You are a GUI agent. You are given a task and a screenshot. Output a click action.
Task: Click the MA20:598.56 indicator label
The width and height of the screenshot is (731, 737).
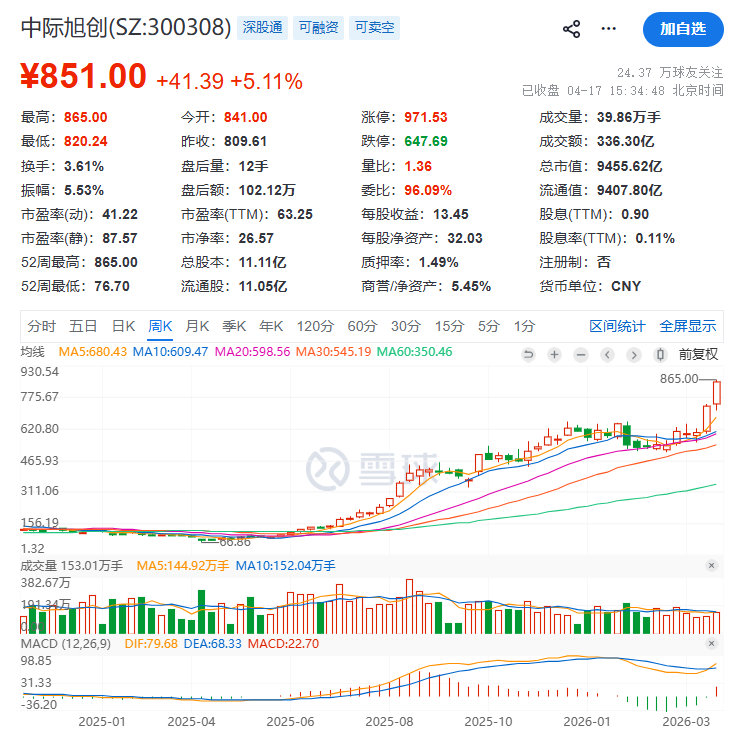click(252, 352)
